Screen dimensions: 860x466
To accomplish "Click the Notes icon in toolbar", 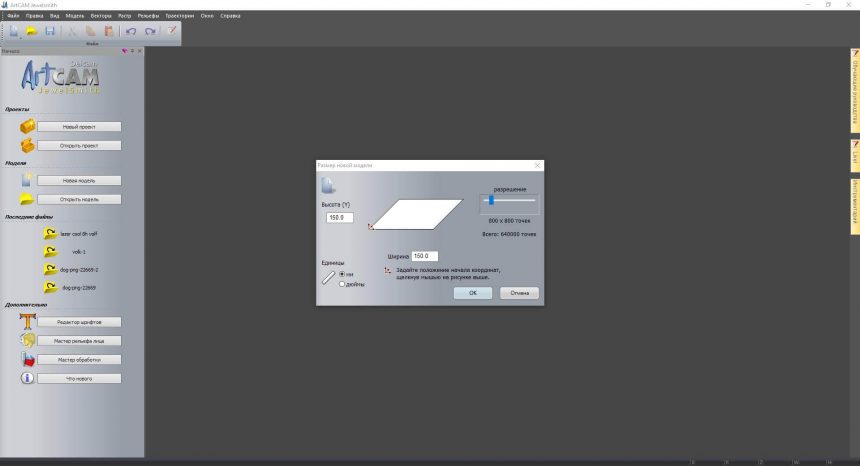I will tap(172, 31).
